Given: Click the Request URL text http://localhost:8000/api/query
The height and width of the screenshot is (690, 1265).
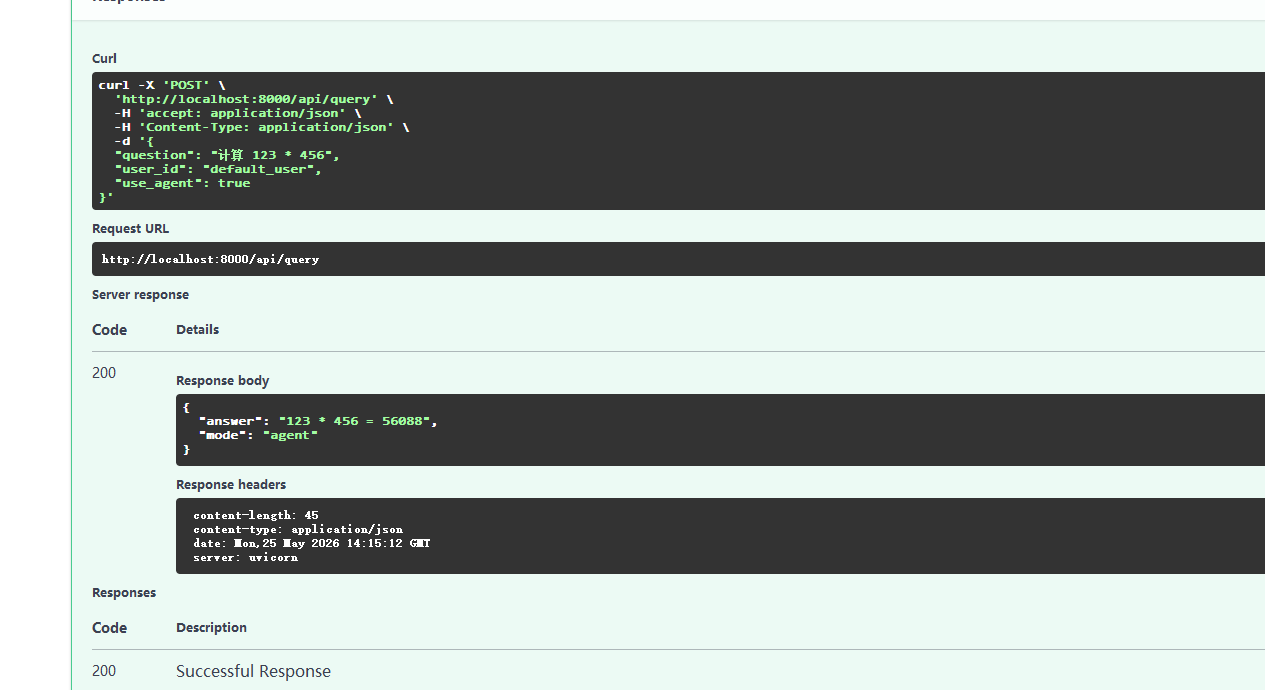Looking at the screenshot, I should pyautogui.click(x=210, y=259).
